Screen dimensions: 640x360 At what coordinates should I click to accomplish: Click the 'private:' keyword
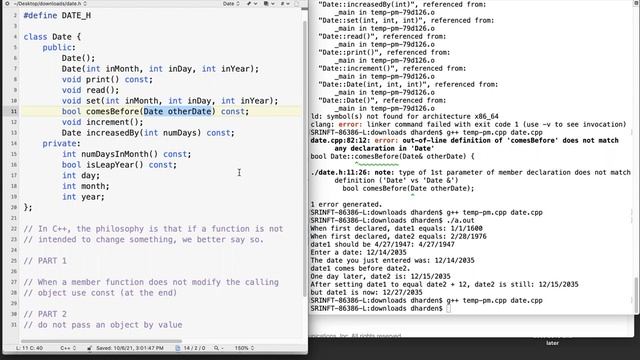62,143
